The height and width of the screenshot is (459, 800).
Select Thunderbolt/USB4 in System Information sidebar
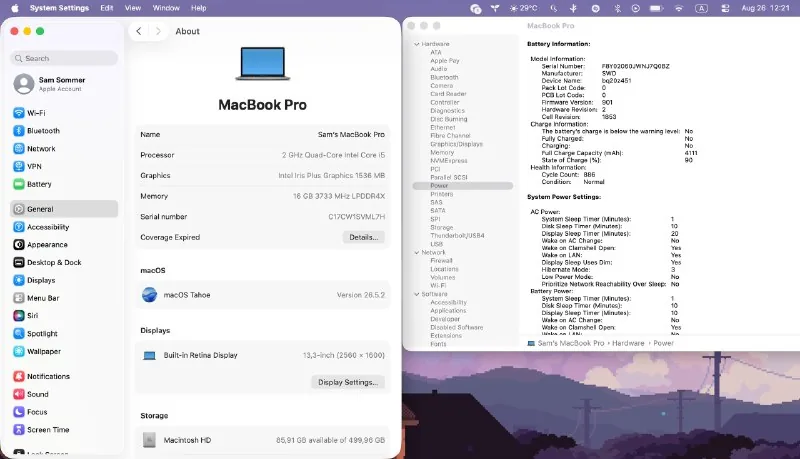[457, 236]
